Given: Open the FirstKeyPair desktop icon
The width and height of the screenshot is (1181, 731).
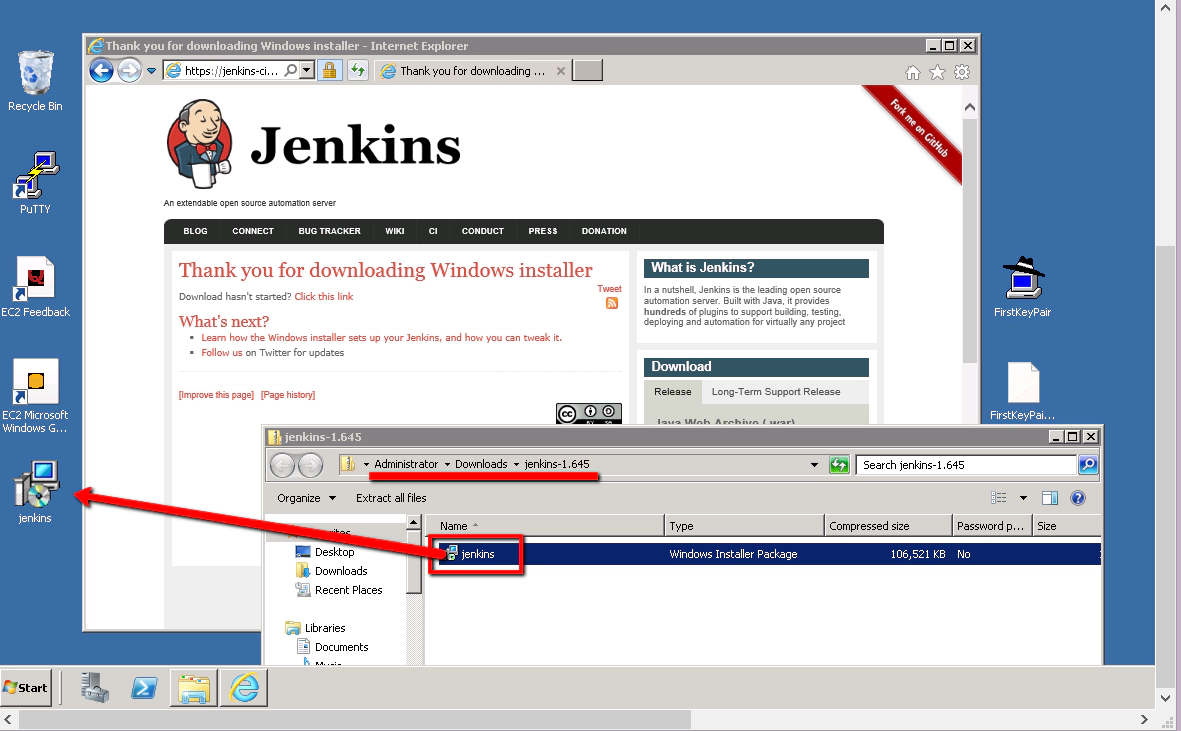Looking at the screenshot, I should click(1022, 283).
